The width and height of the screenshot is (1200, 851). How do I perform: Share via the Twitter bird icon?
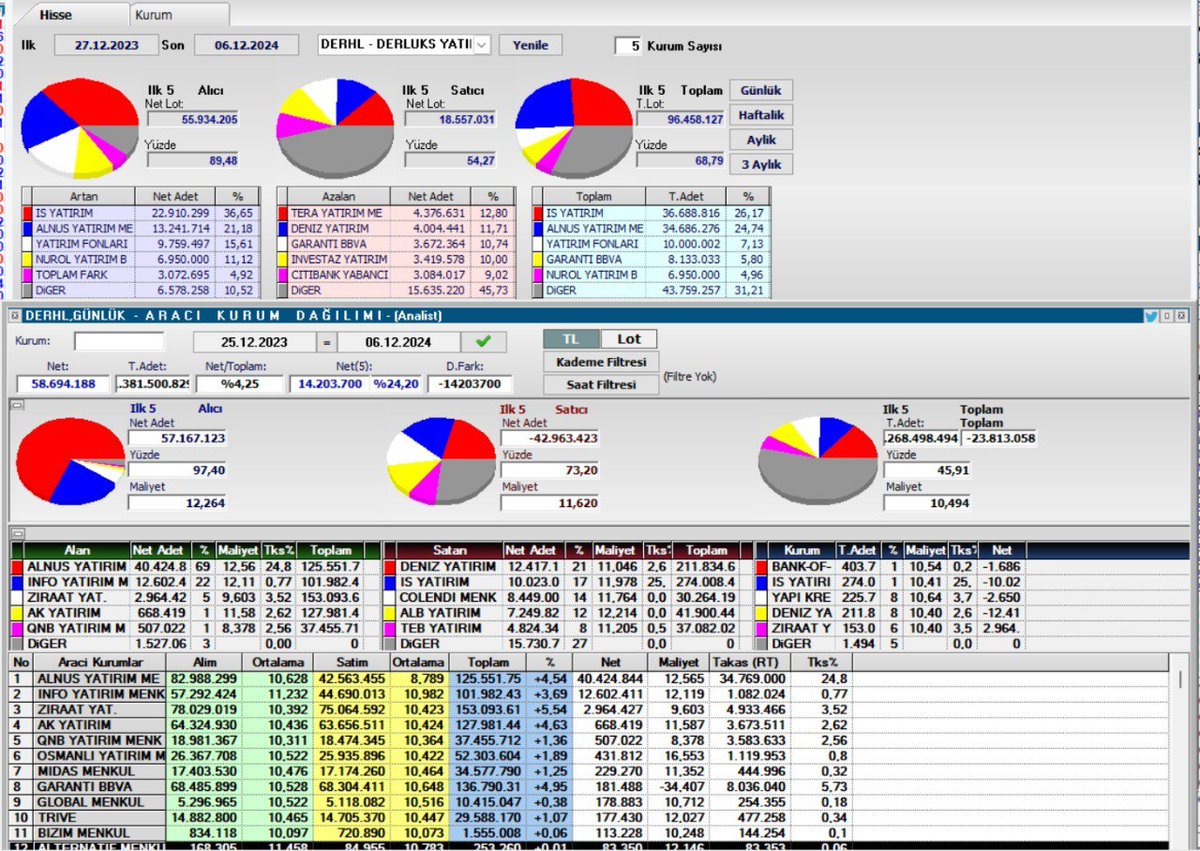tap(1152, 316)
